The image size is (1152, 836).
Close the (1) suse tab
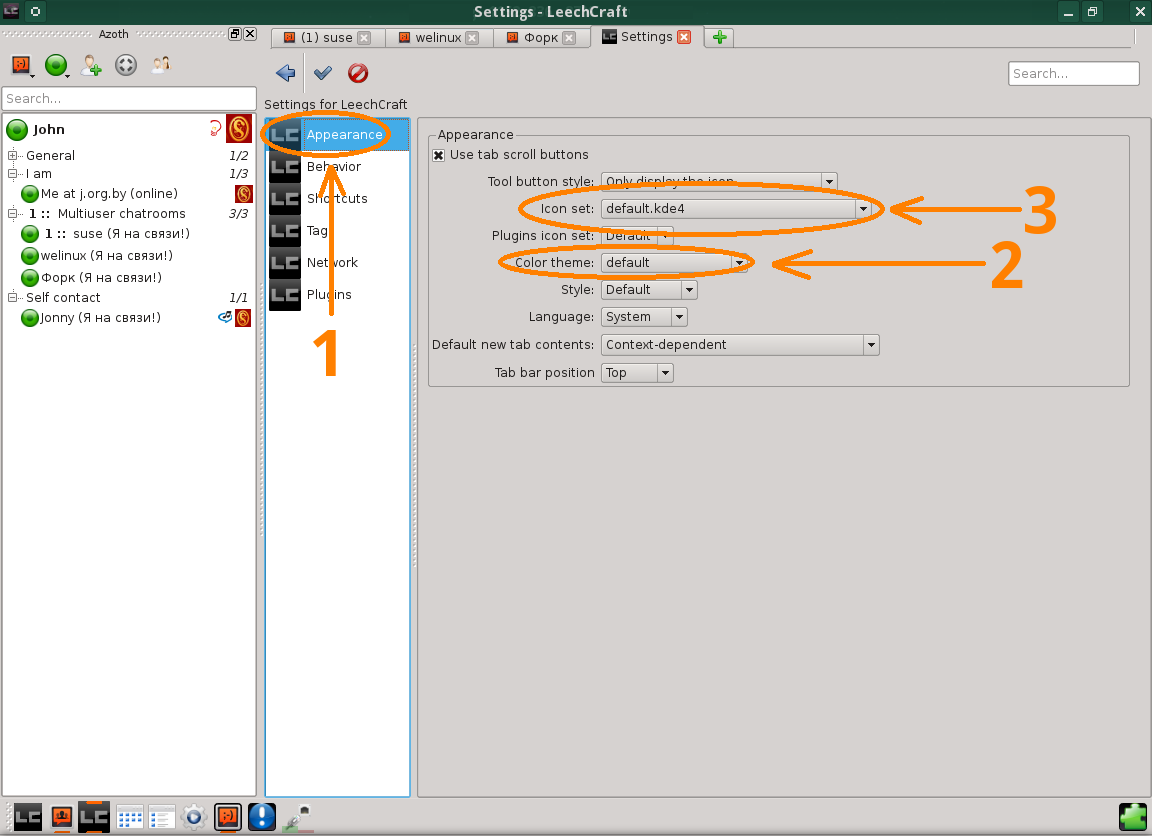(x=364, y=38)
